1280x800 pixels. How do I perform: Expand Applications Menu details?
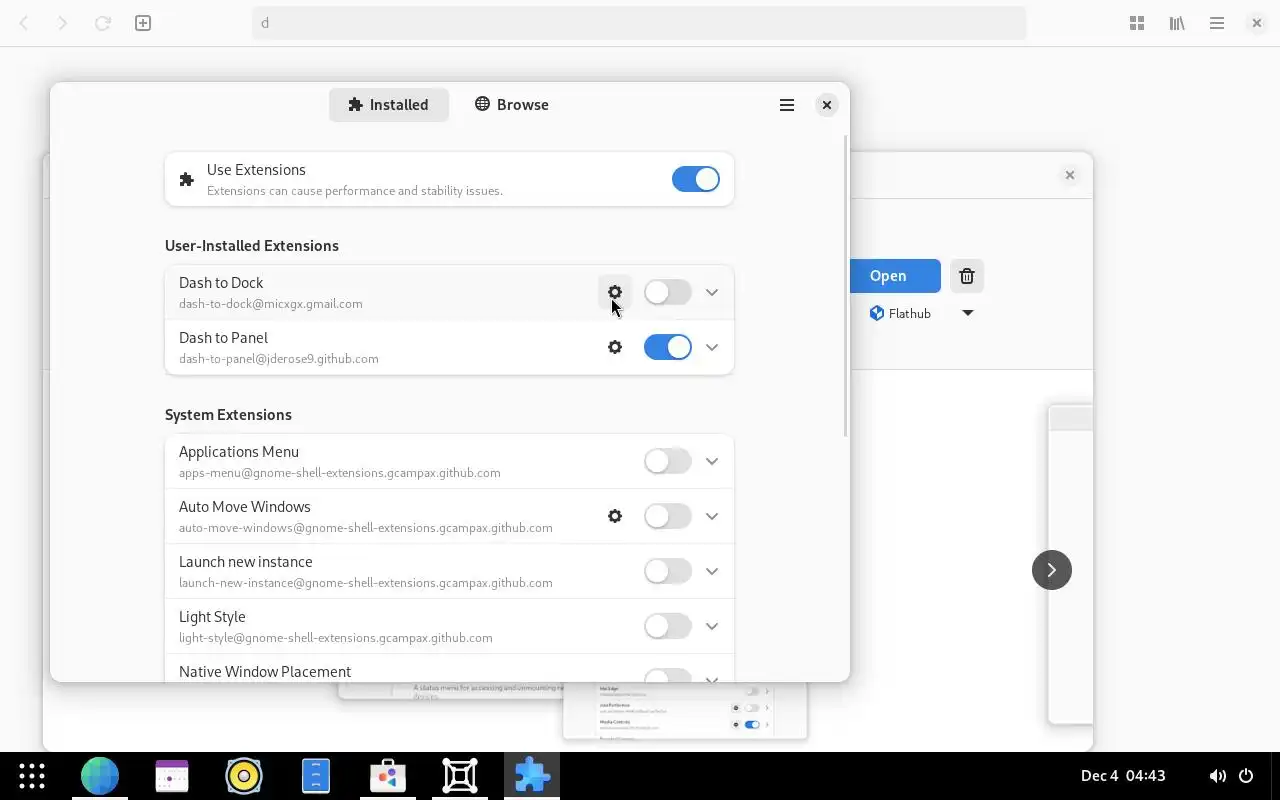pyautogui.click(x=712, y=461)
